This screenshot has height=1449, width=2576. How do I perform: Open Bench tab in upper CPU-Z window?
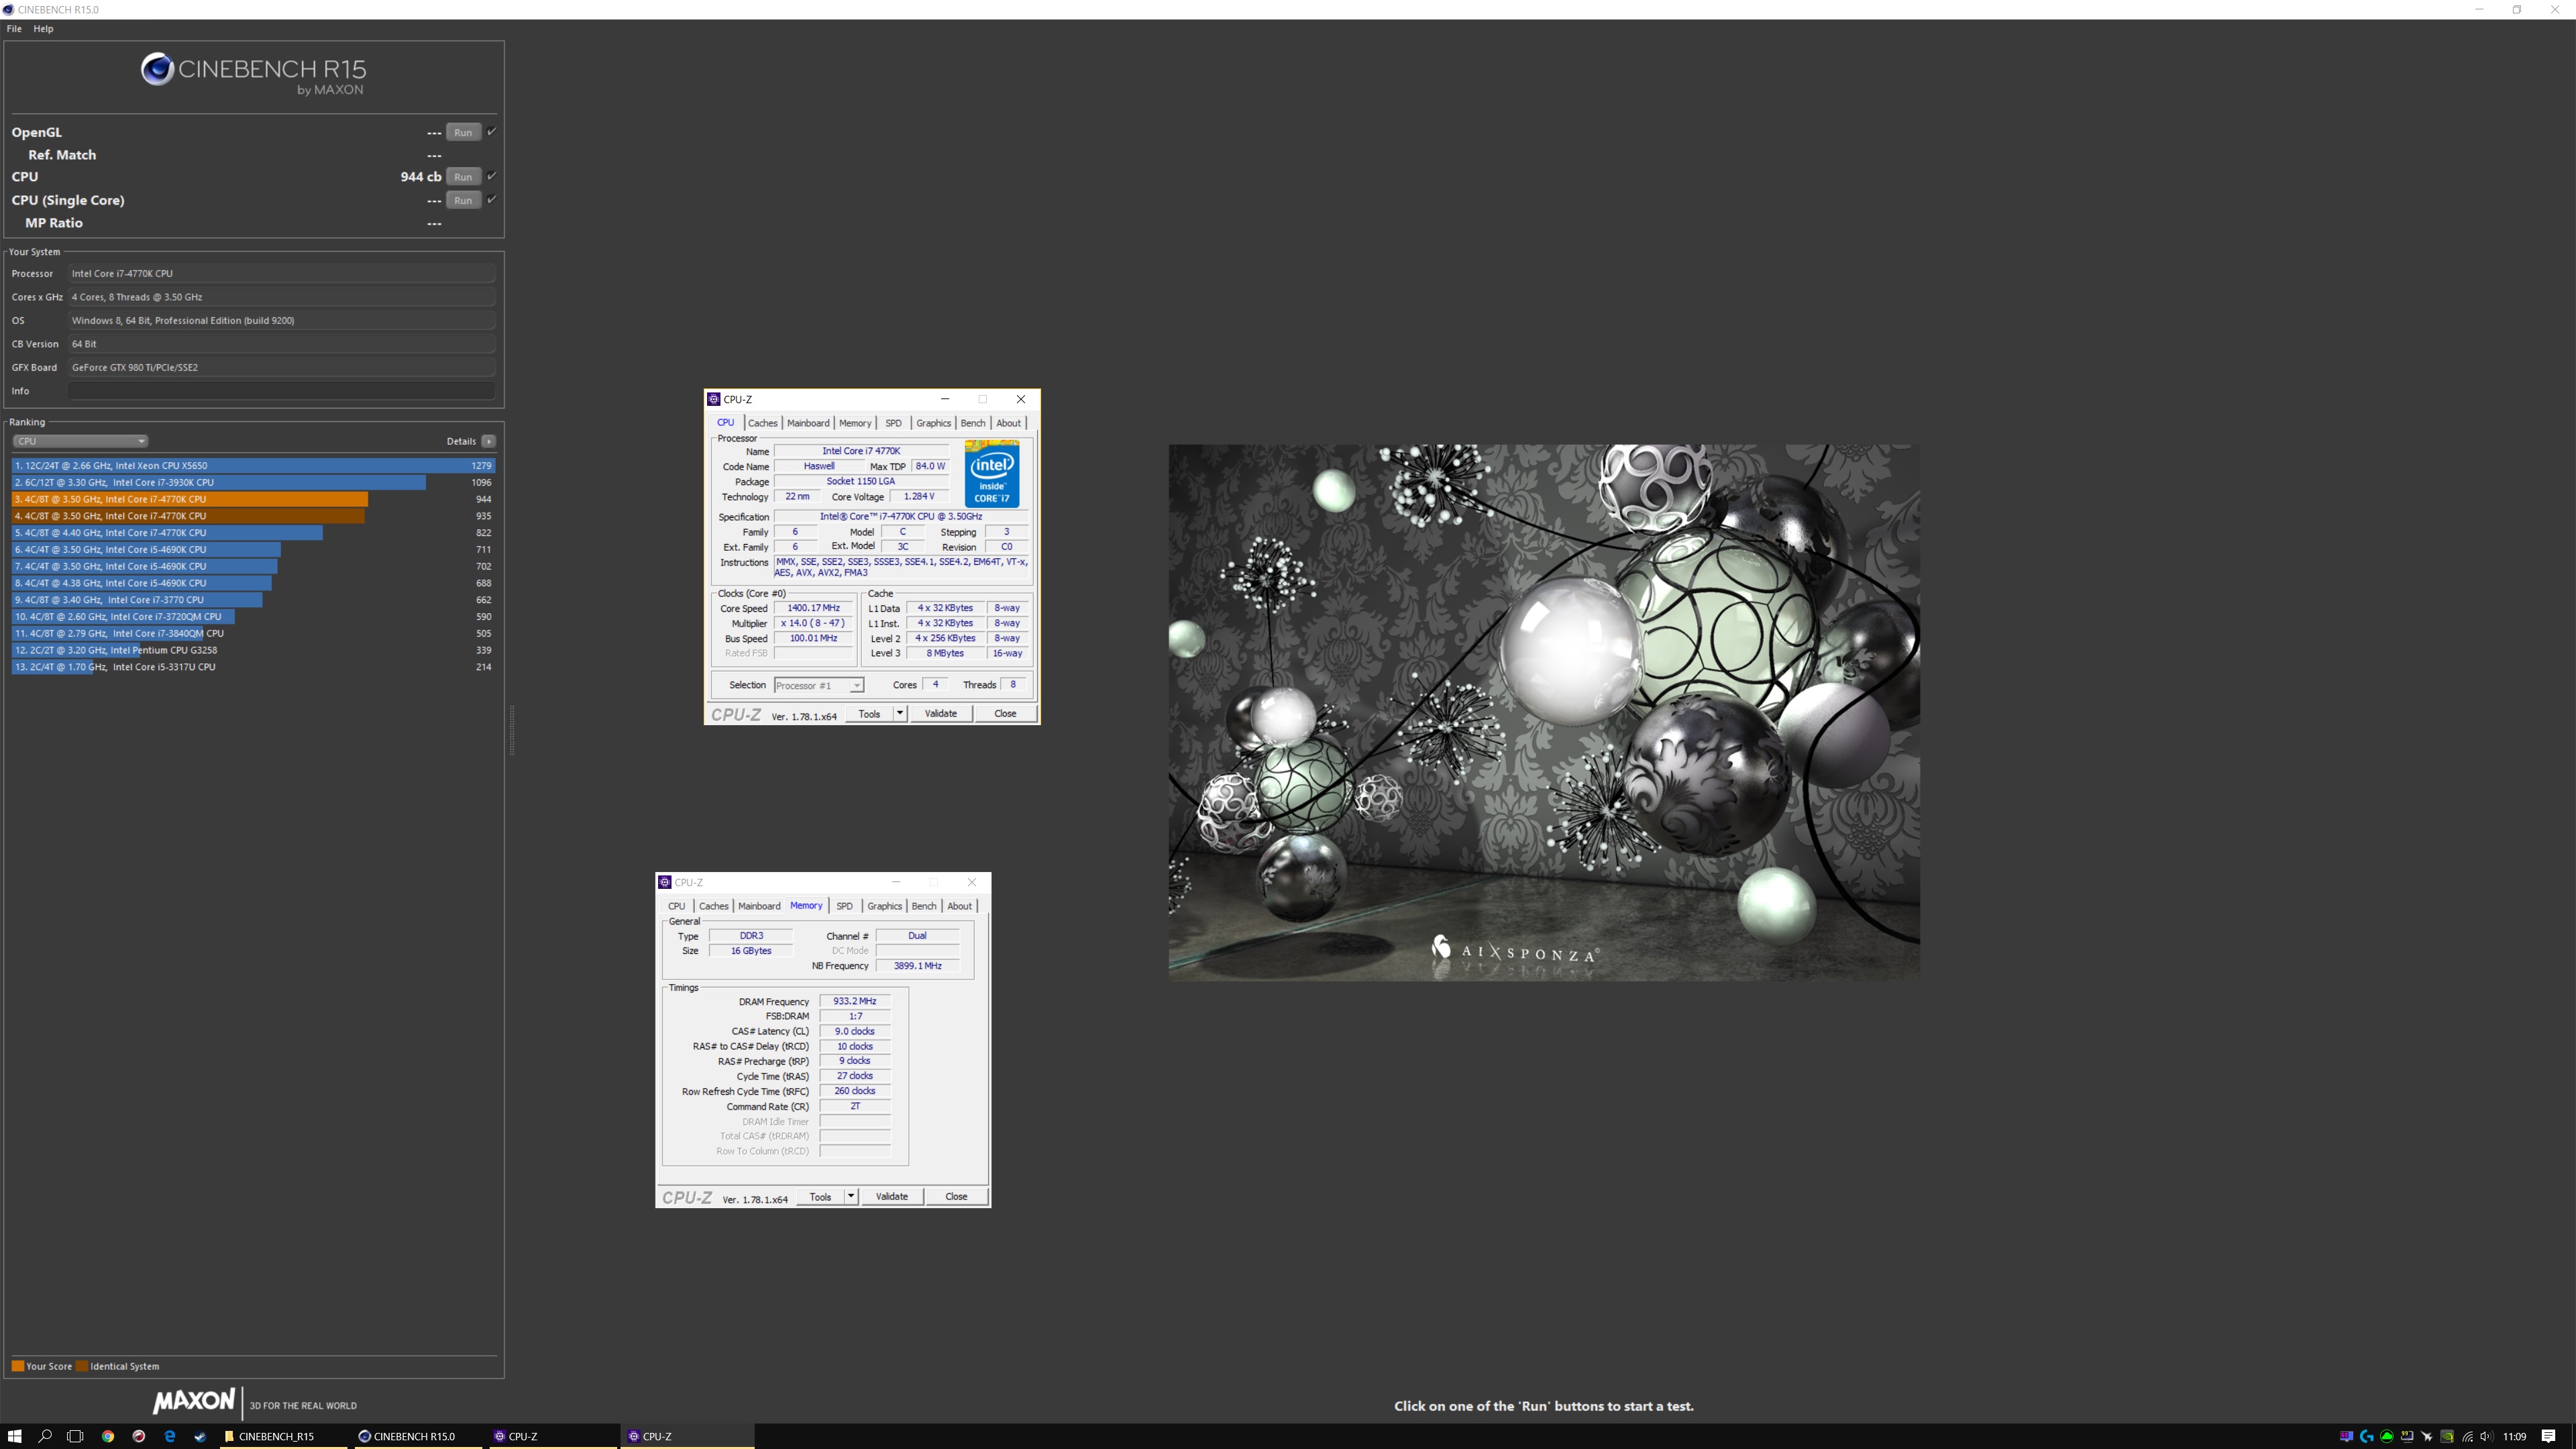click(972, 423)
